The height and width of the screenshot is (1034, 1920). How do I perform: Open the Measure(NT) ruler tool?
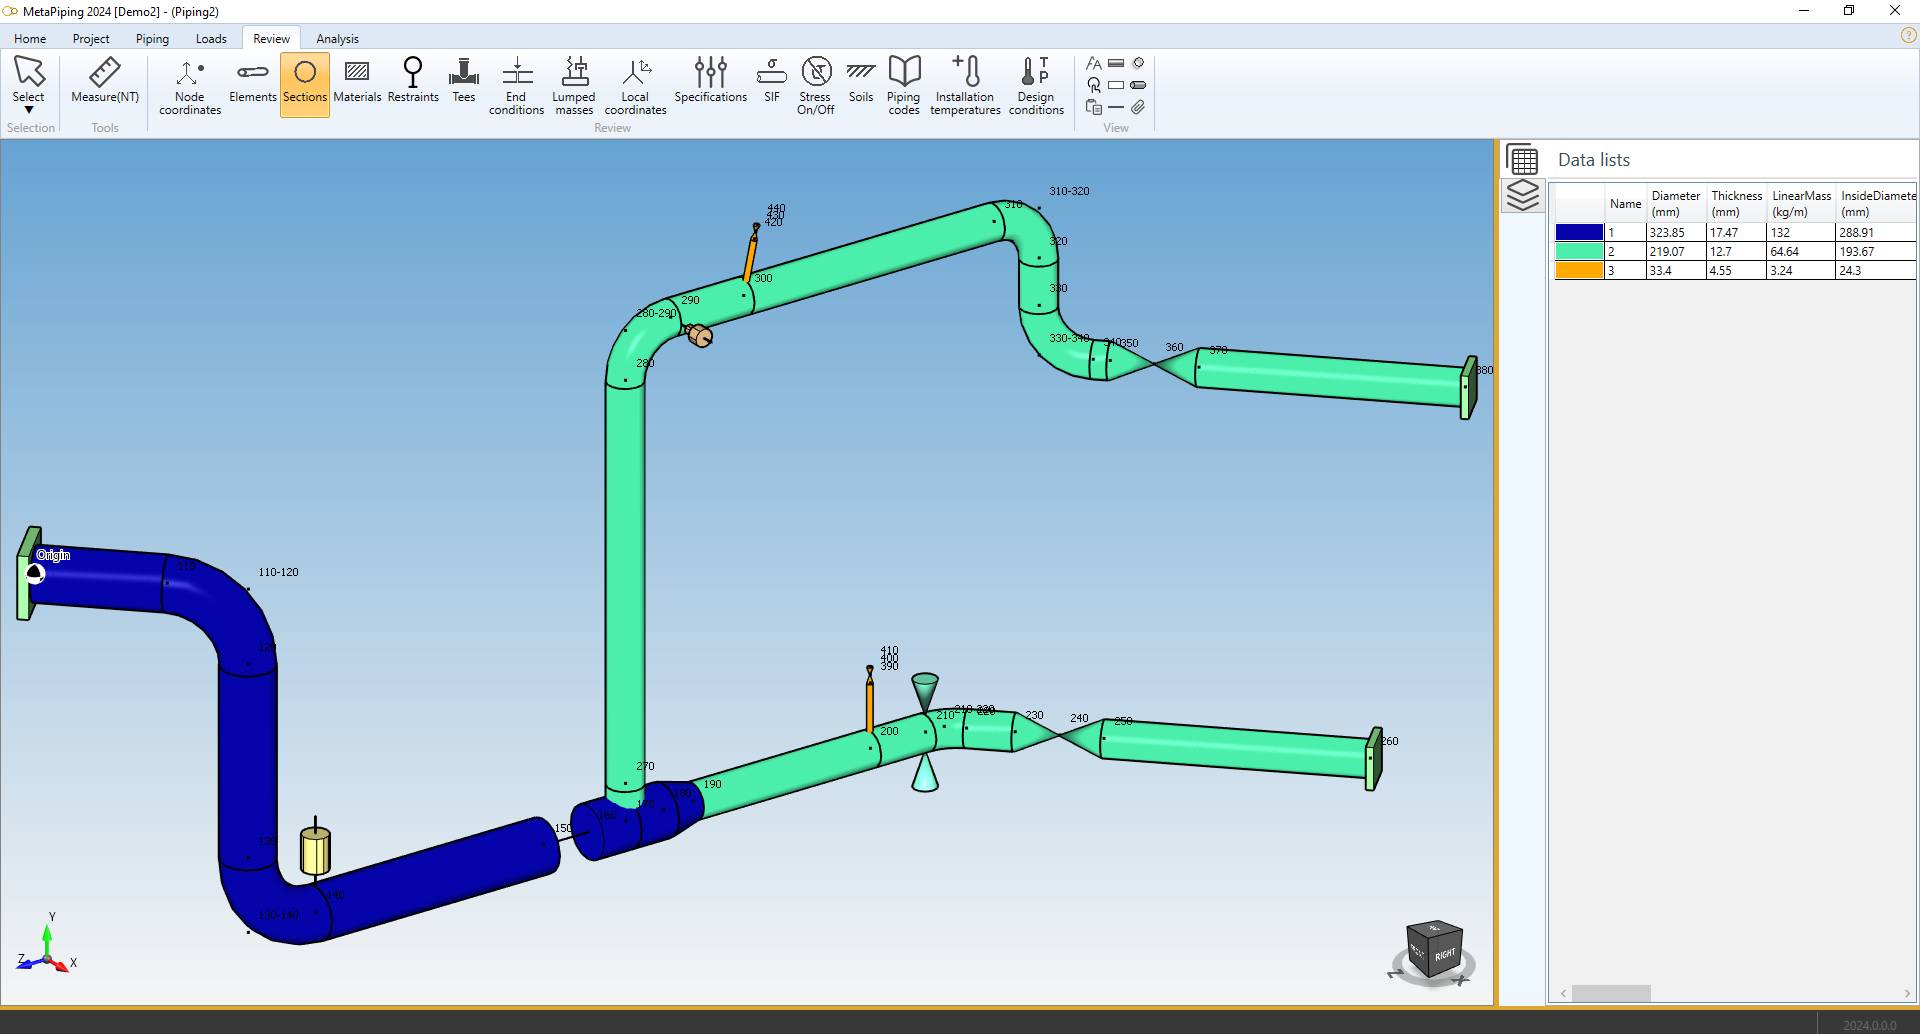tap(105, 80)
